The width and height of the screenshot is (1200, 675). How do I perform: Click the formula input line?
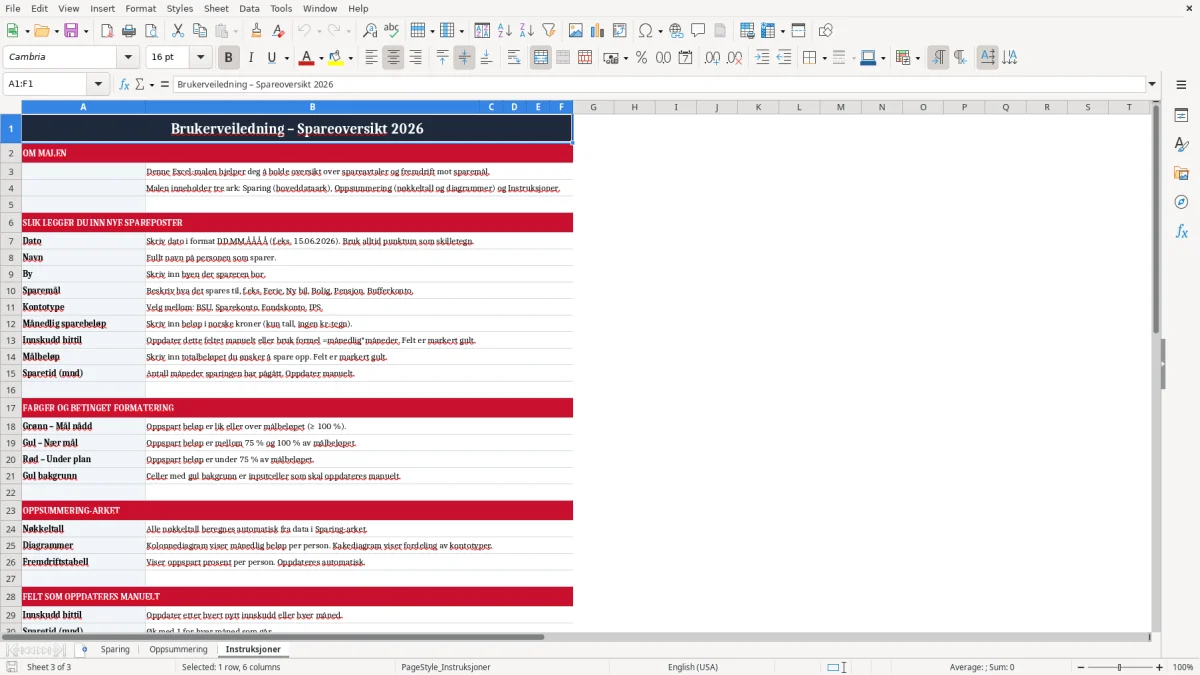(x=658, y=84)
